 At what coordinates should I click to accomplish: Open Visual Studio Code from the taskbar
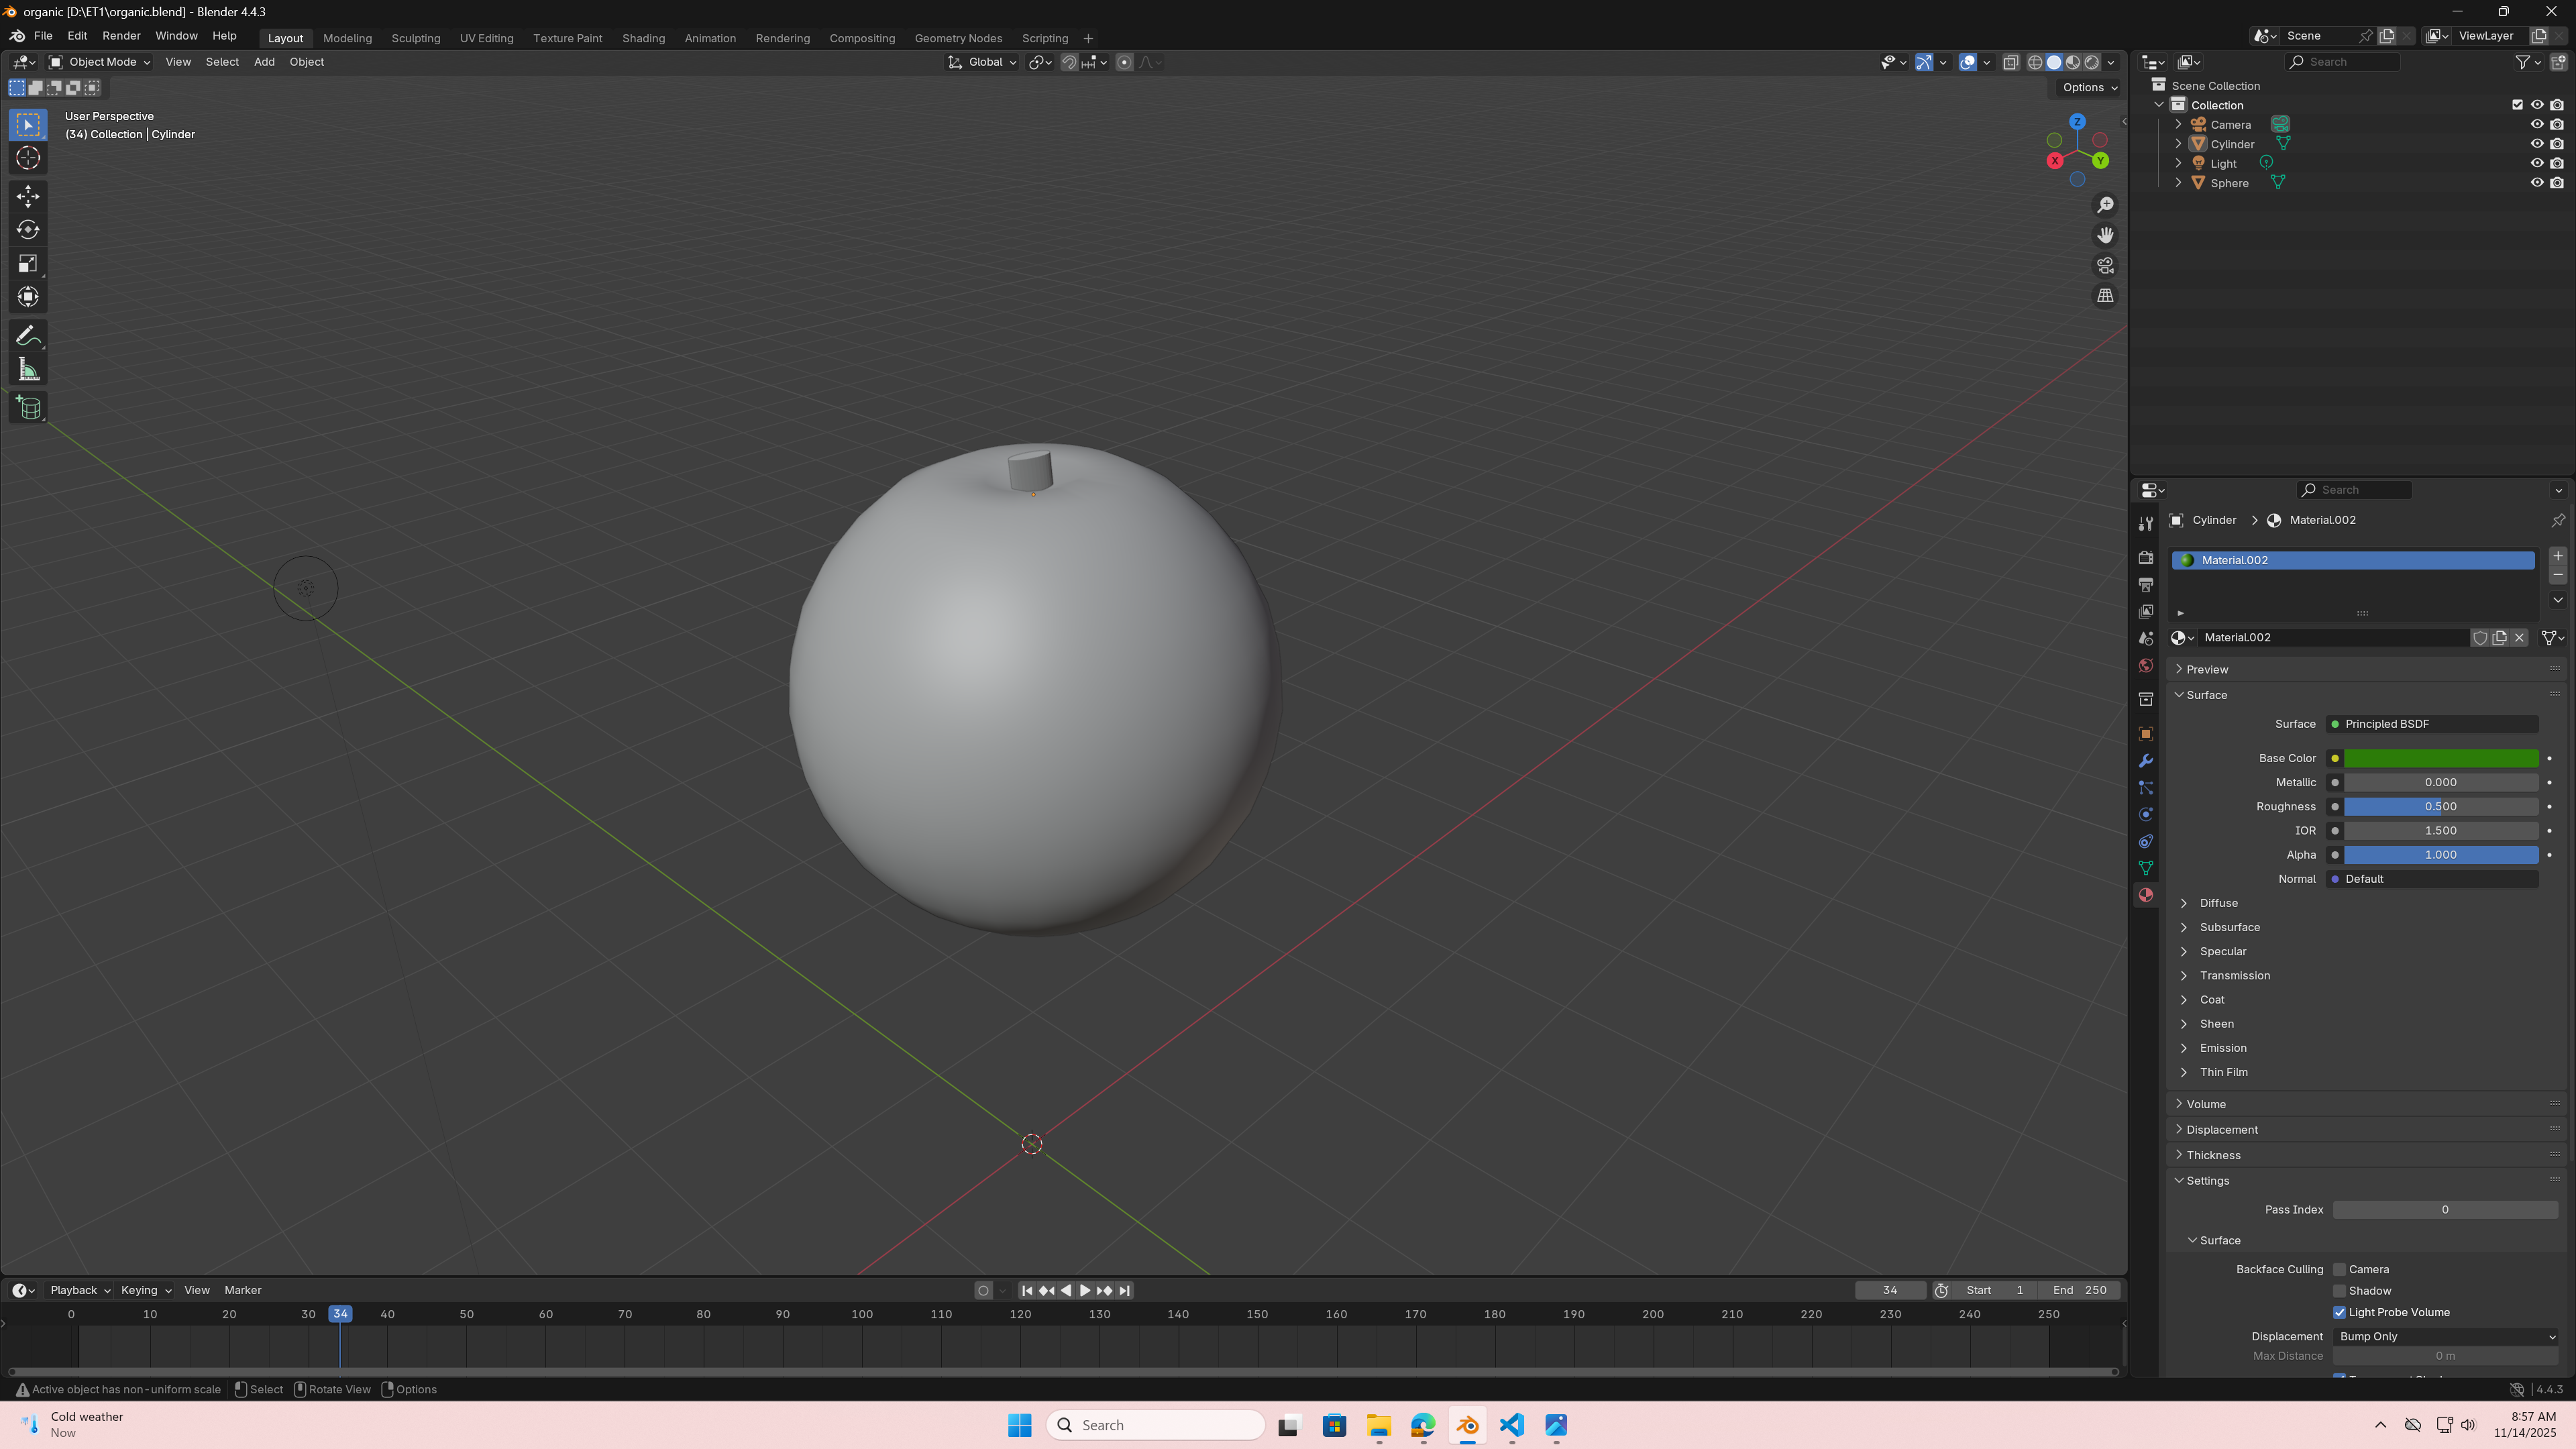tap(1511, 1425)
